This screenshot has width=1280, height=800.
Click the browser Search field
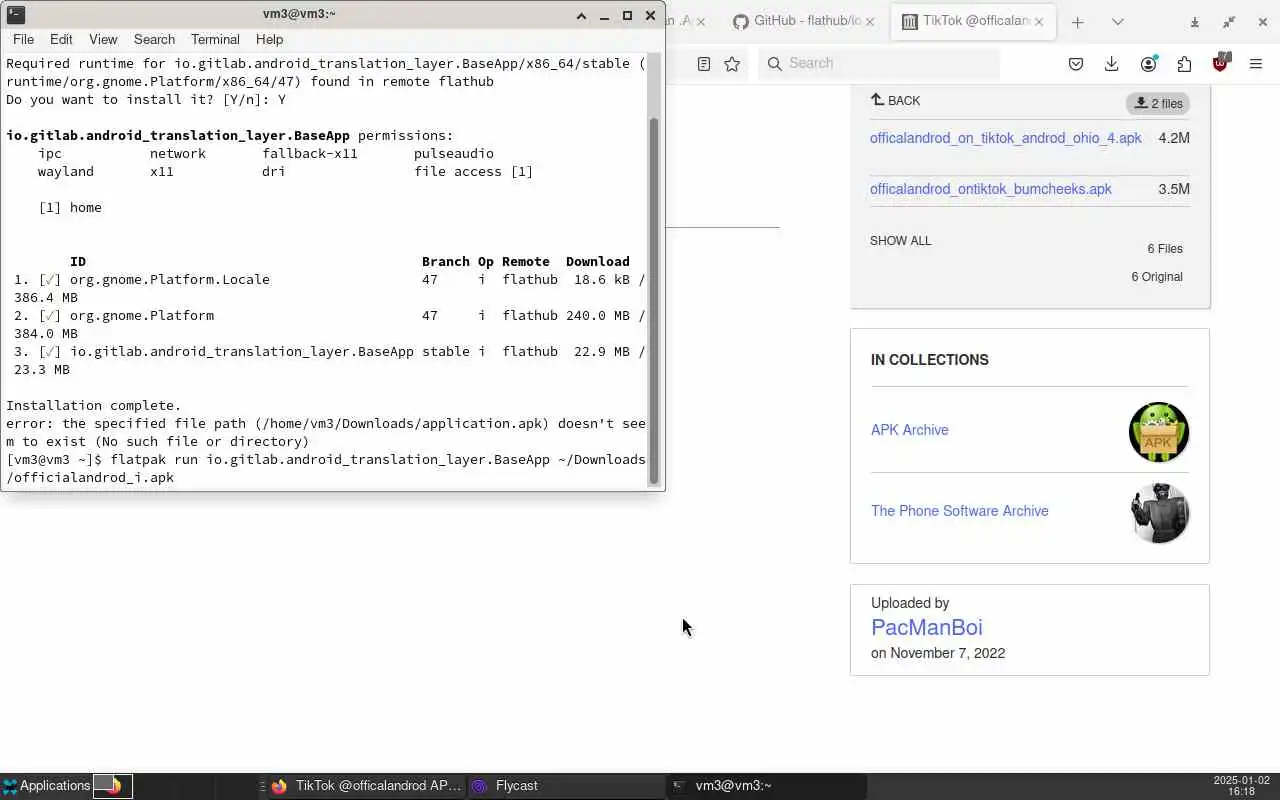[880, 63]
